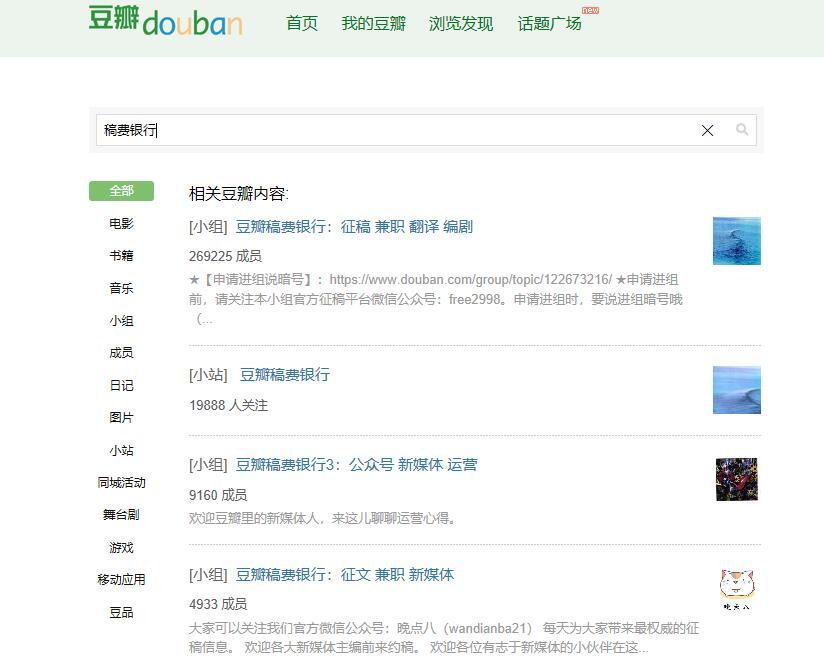Clear the search box with the X icon
The height and width of the screenshot is (659, 824).
point(707,130)
